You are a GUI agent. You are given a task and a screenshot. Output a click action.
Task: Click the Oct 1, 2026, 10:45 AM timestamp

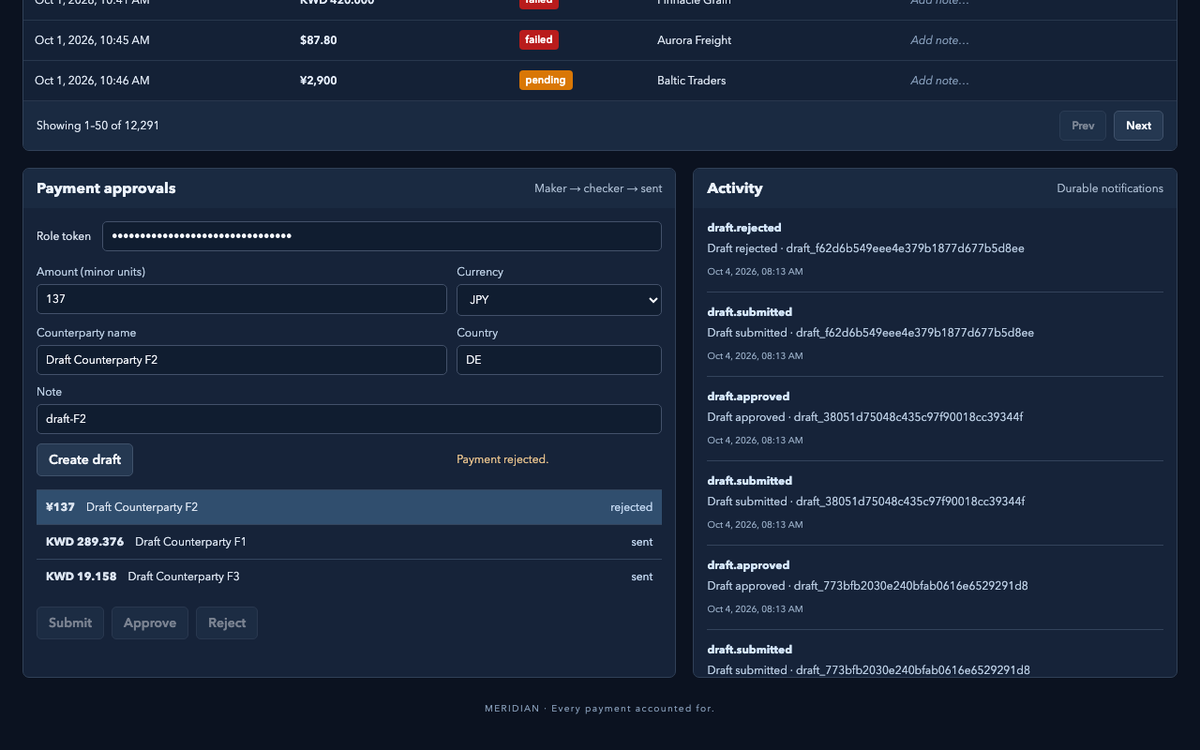tap(92, 40)
